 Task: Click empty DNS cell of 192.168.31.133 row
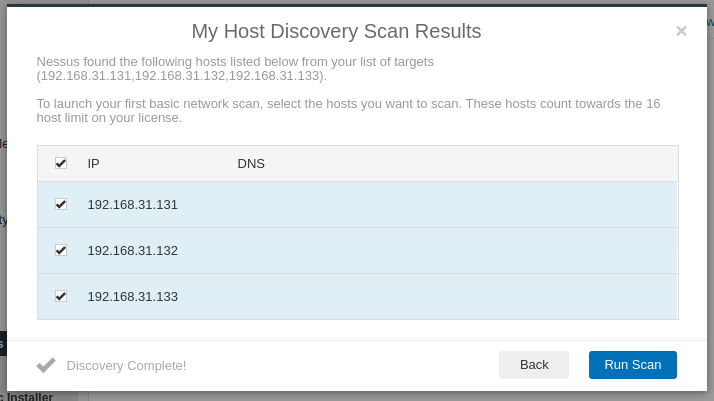coord(455,297)
